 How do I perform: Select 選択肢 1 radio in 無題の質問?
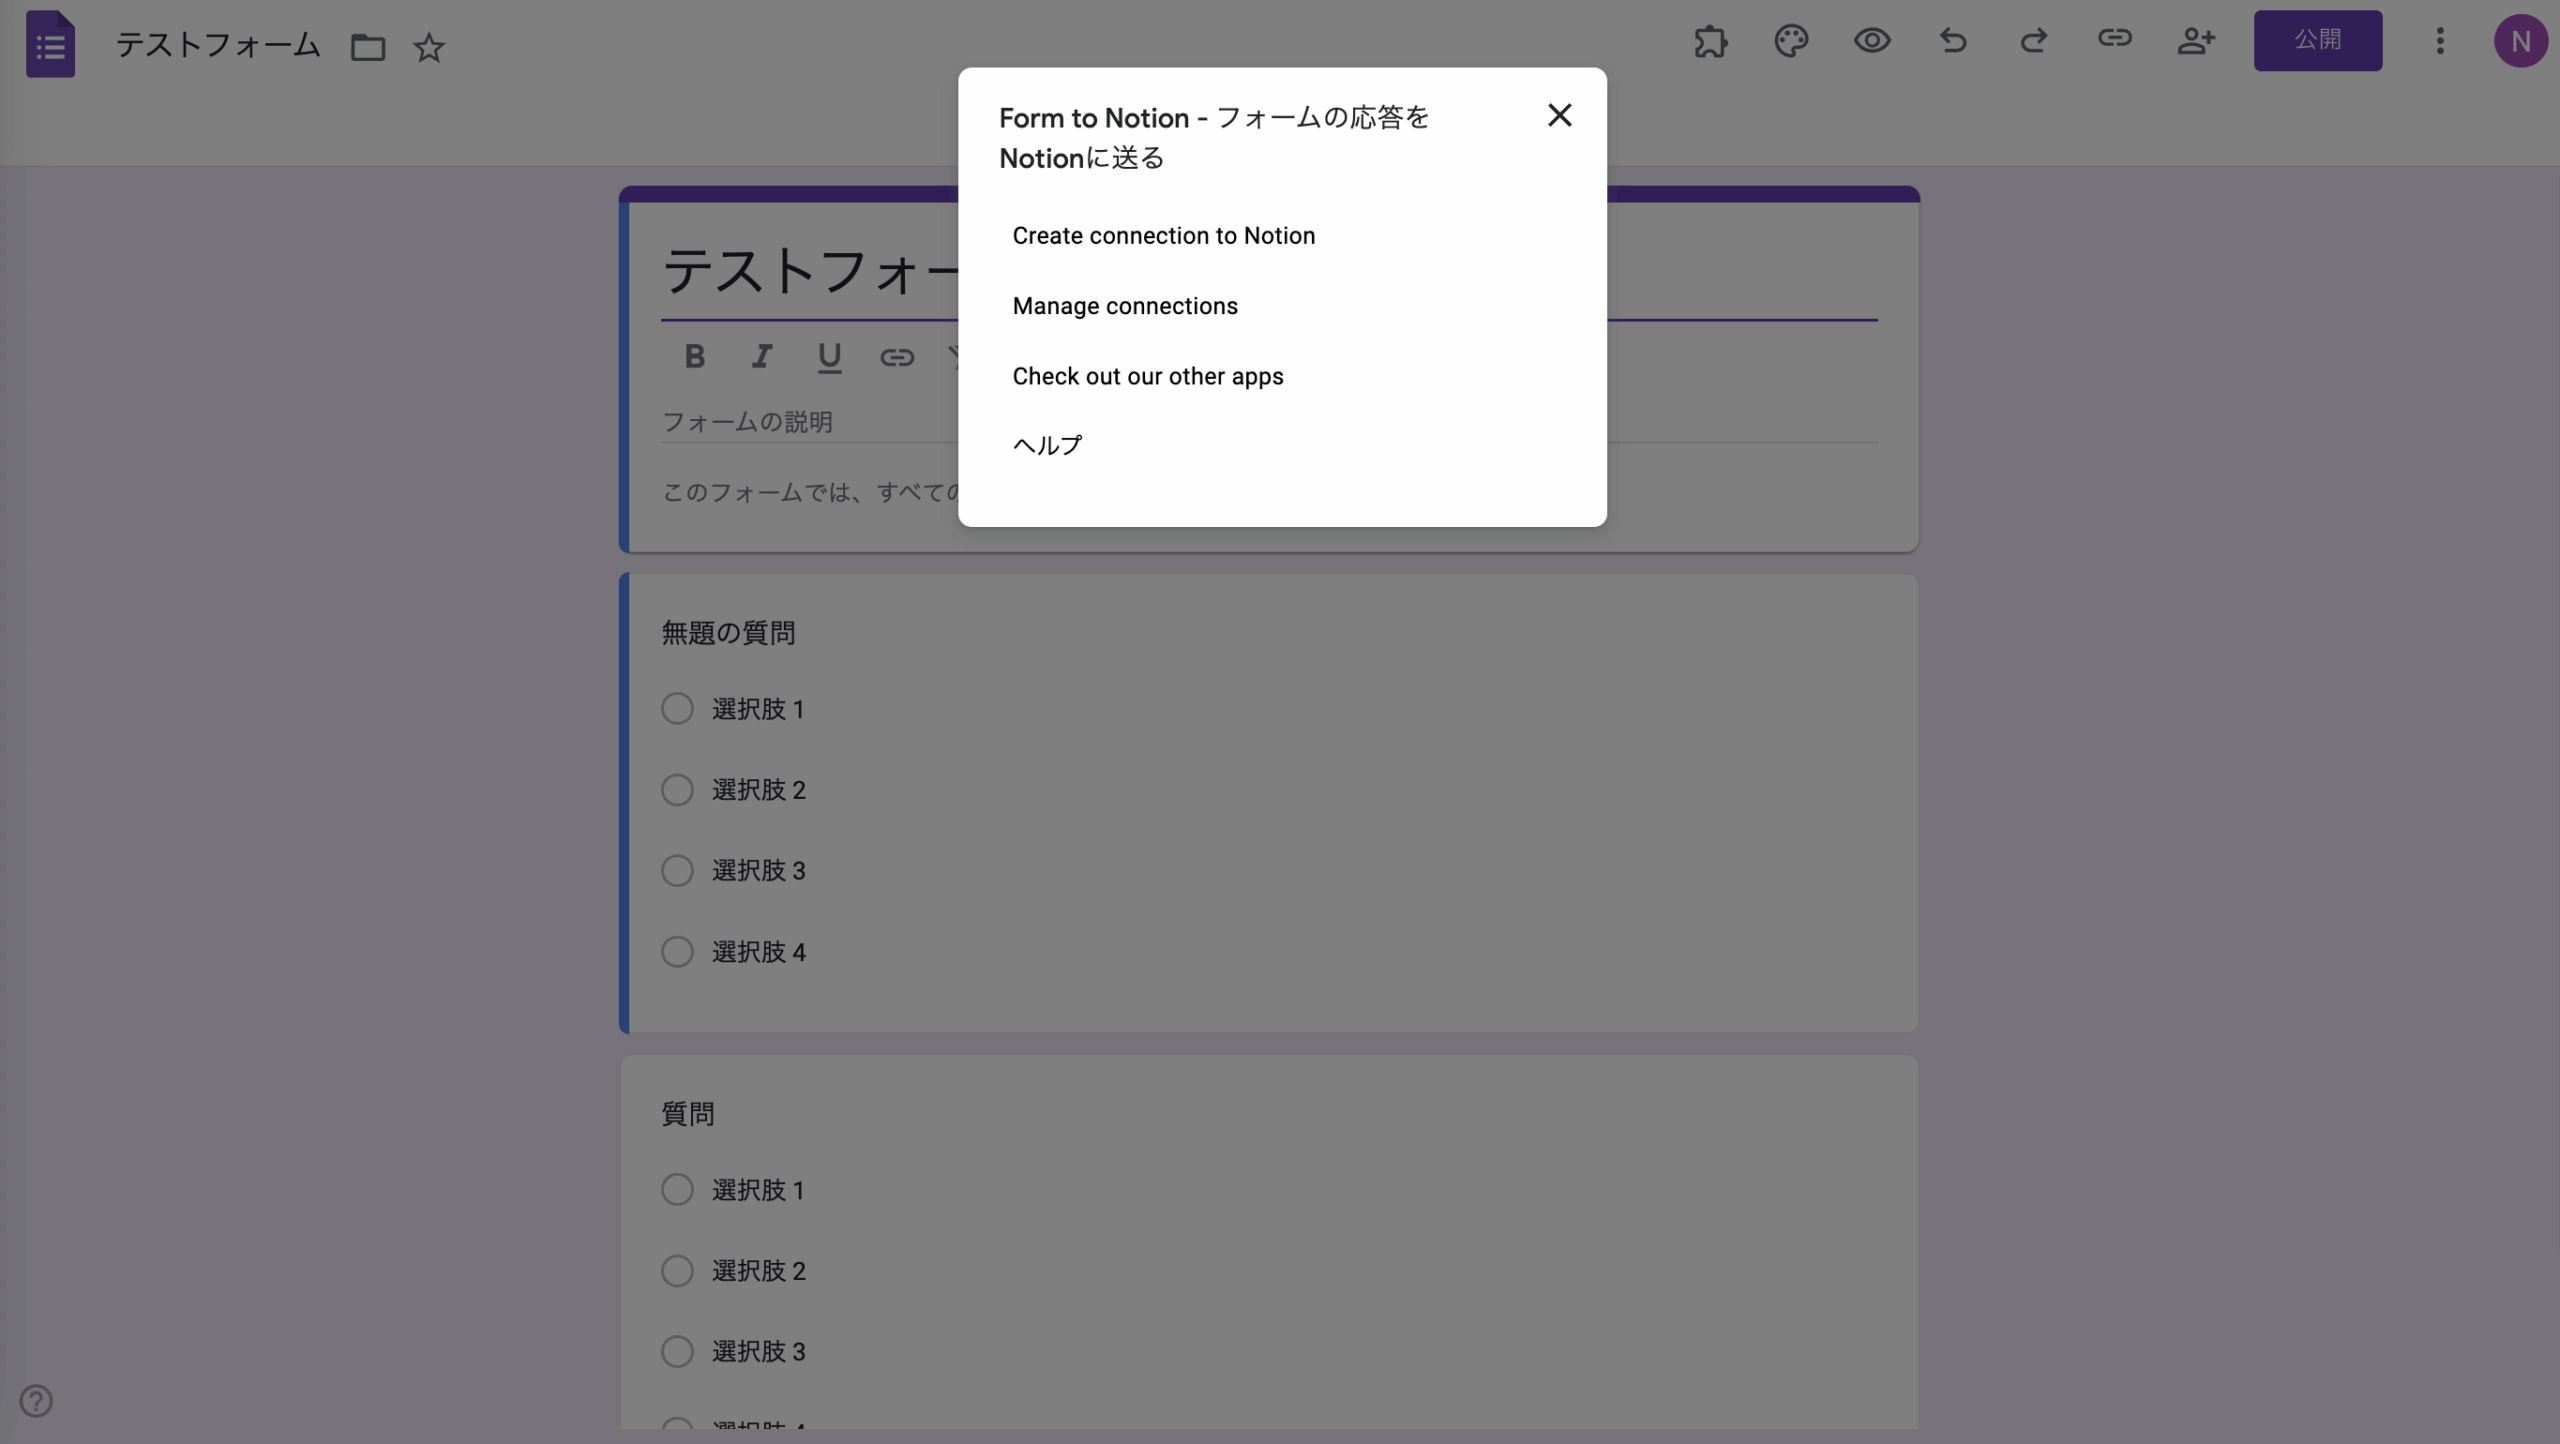coord(677,709)
